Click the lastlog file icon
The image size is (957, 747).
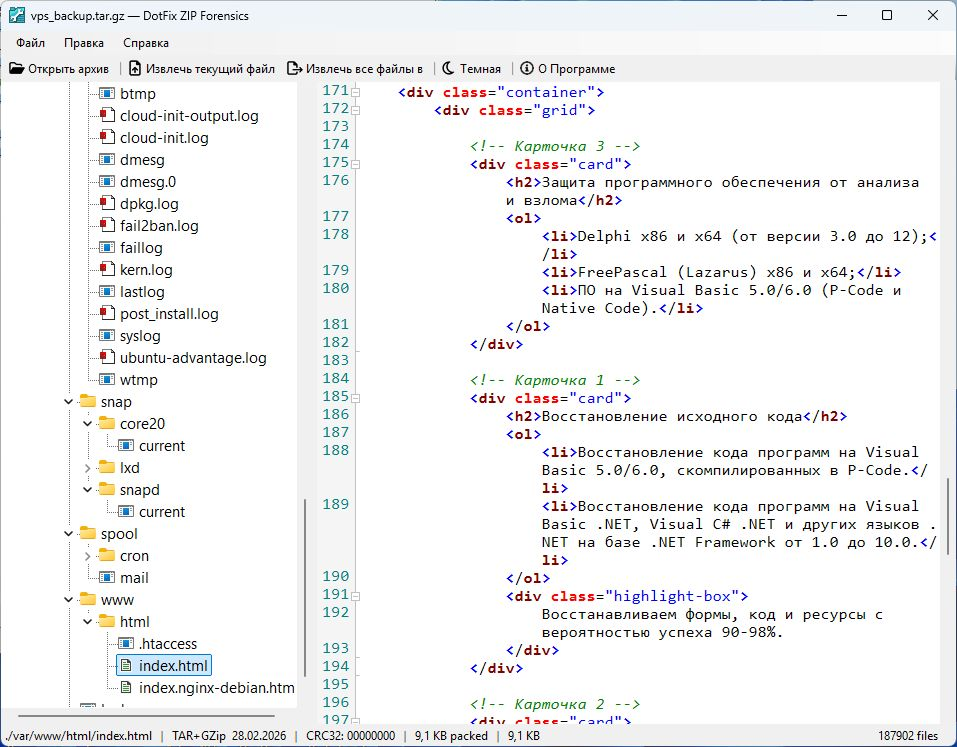[x=107, y=291]
